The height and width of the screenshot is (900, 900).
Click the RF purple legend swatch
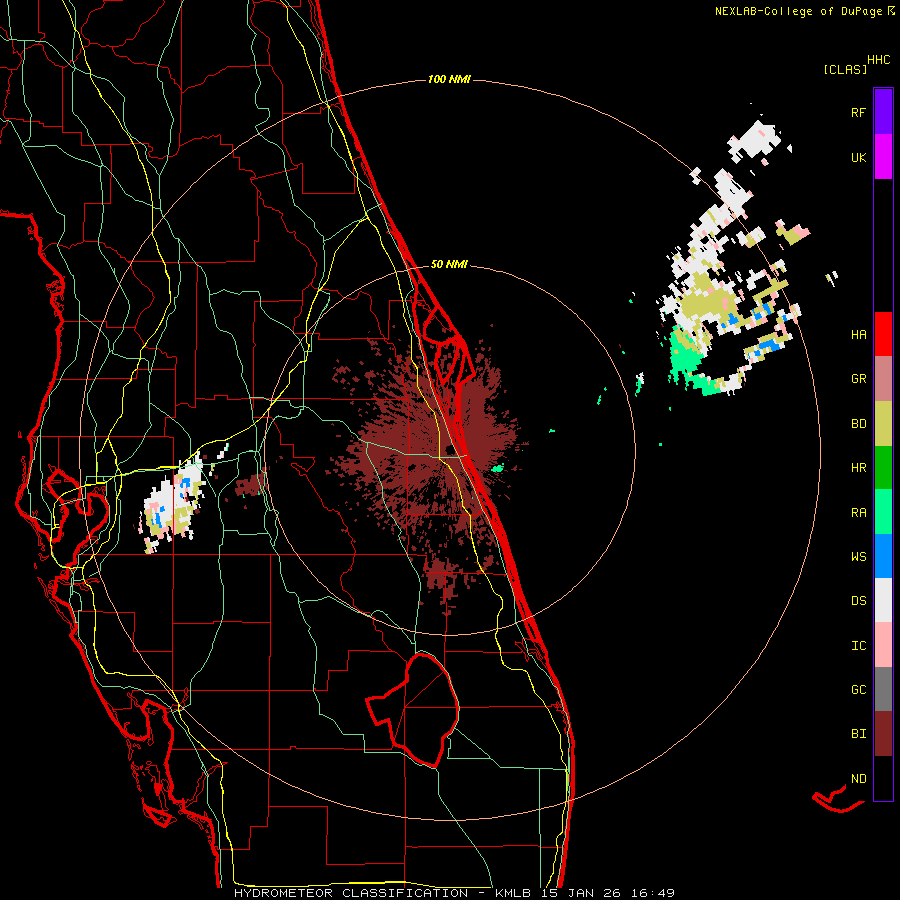(883, 112)
